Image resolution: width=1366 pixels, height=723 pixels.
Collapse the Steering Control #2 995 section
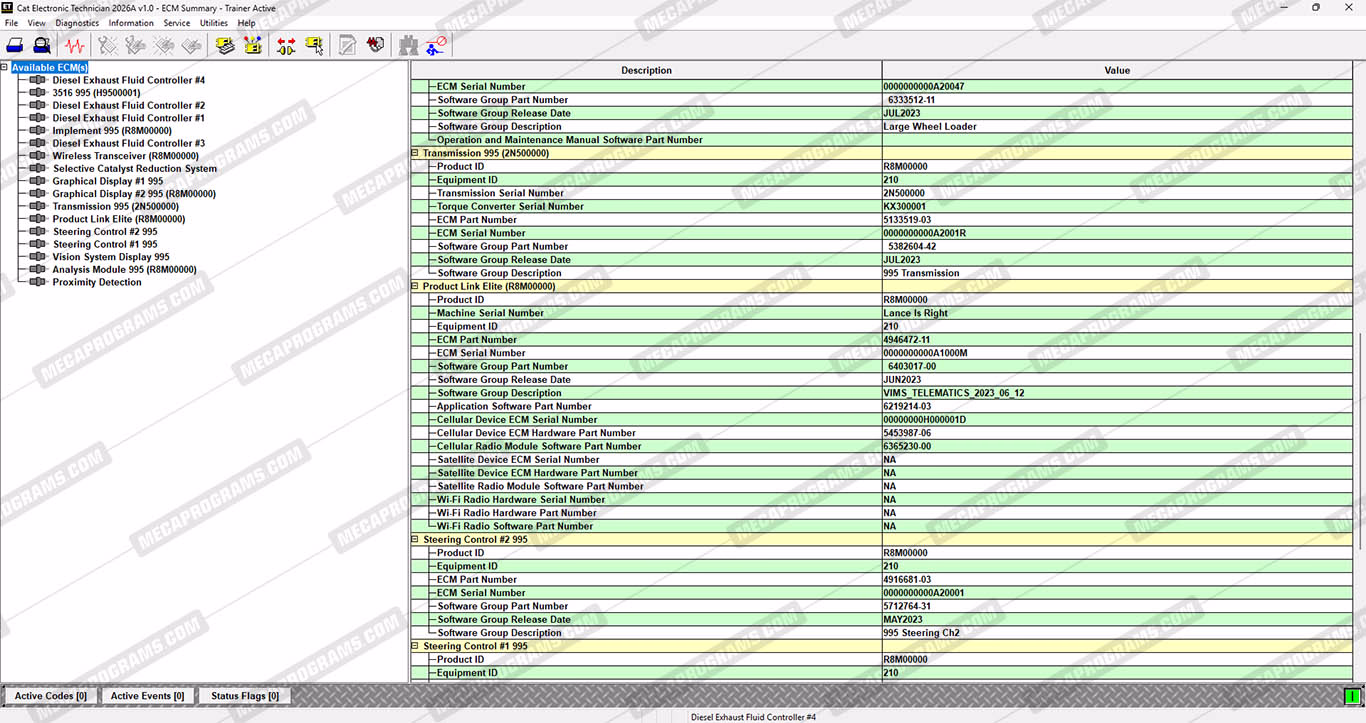pos(415,539)
